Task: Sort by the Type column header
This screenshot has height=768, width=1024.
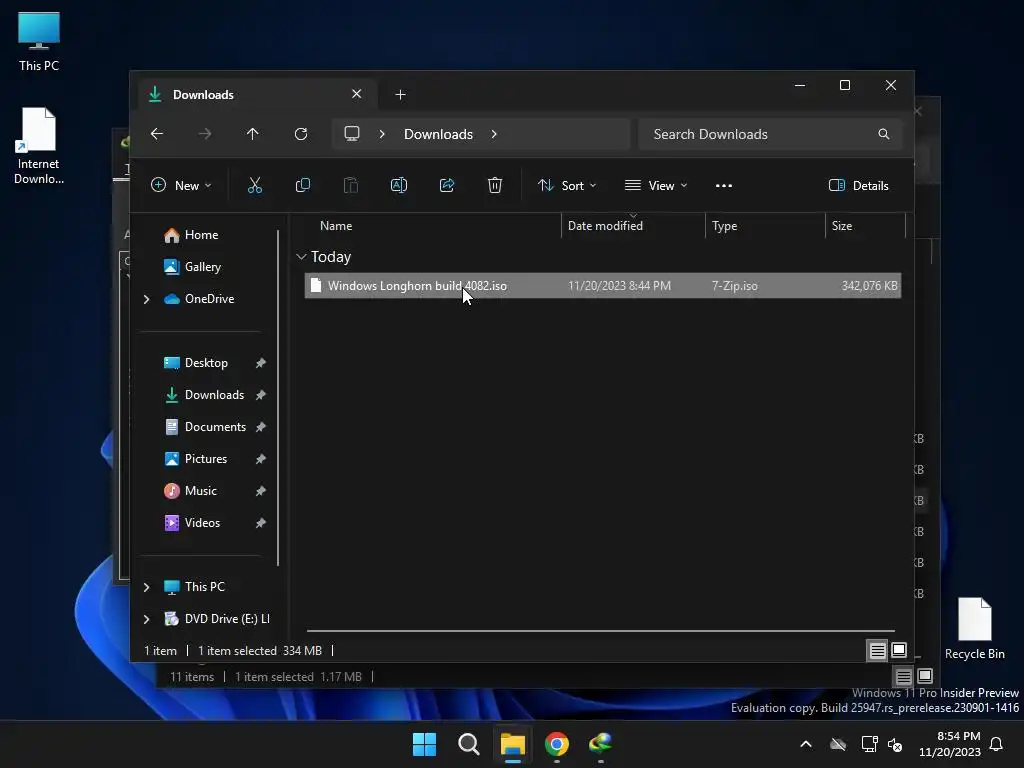Action: point(765,226)
